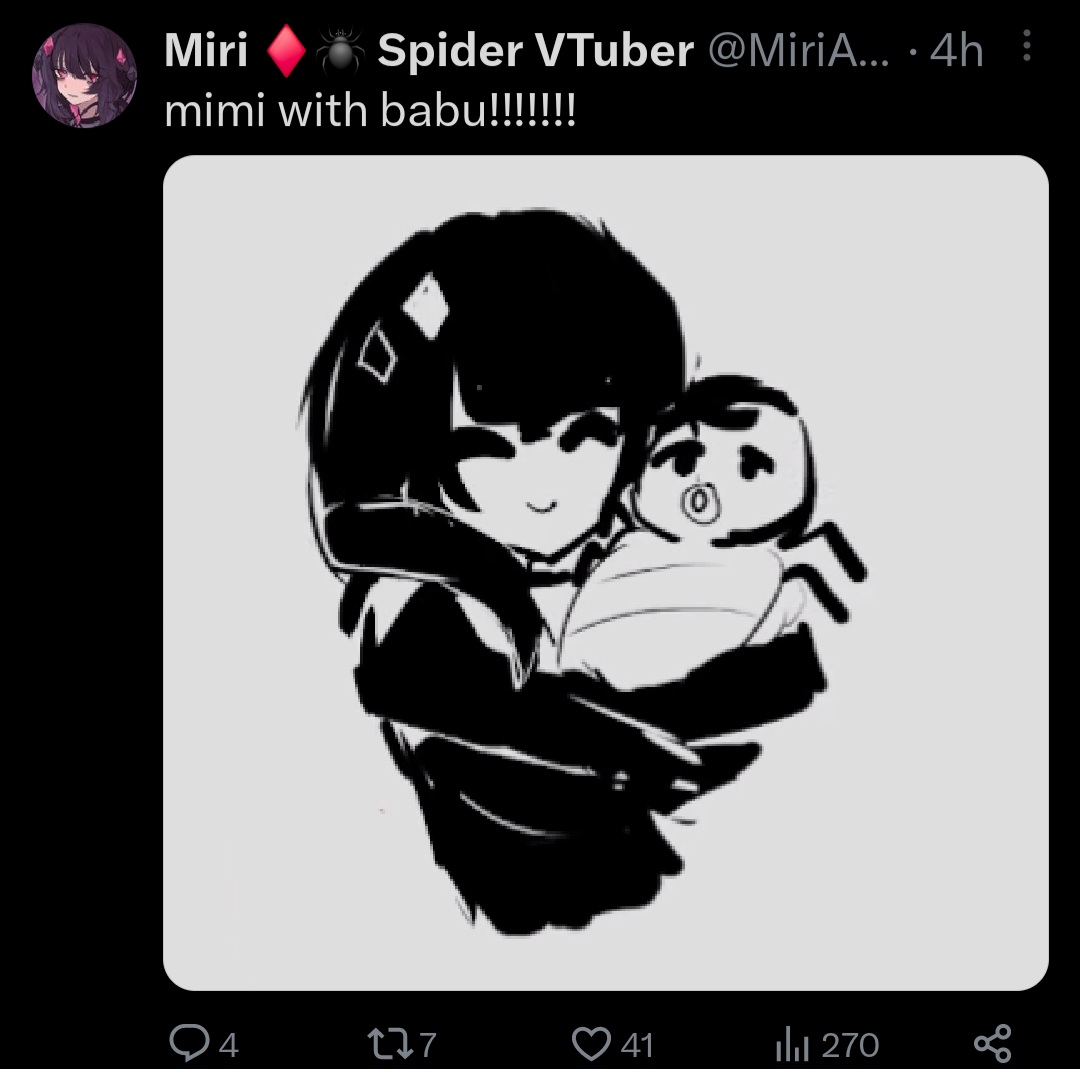This screenshot has height=1069, width=1080.
Task: Like the post with the heart icon
Action: pyautogui.click(x=591, y=1044)
